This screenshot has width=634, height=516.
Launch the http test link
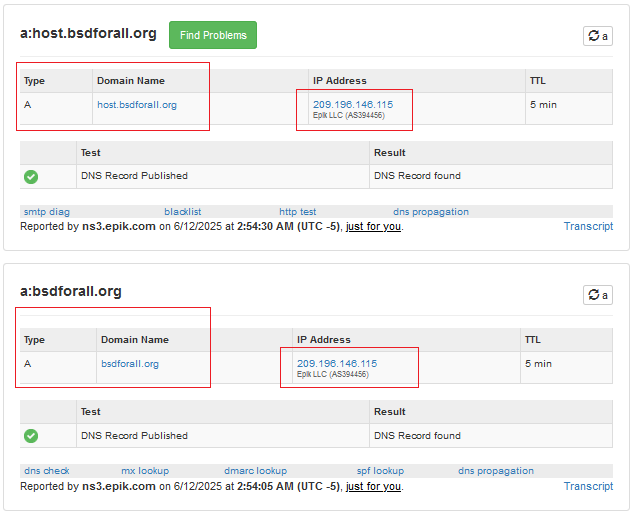point(298,212)
